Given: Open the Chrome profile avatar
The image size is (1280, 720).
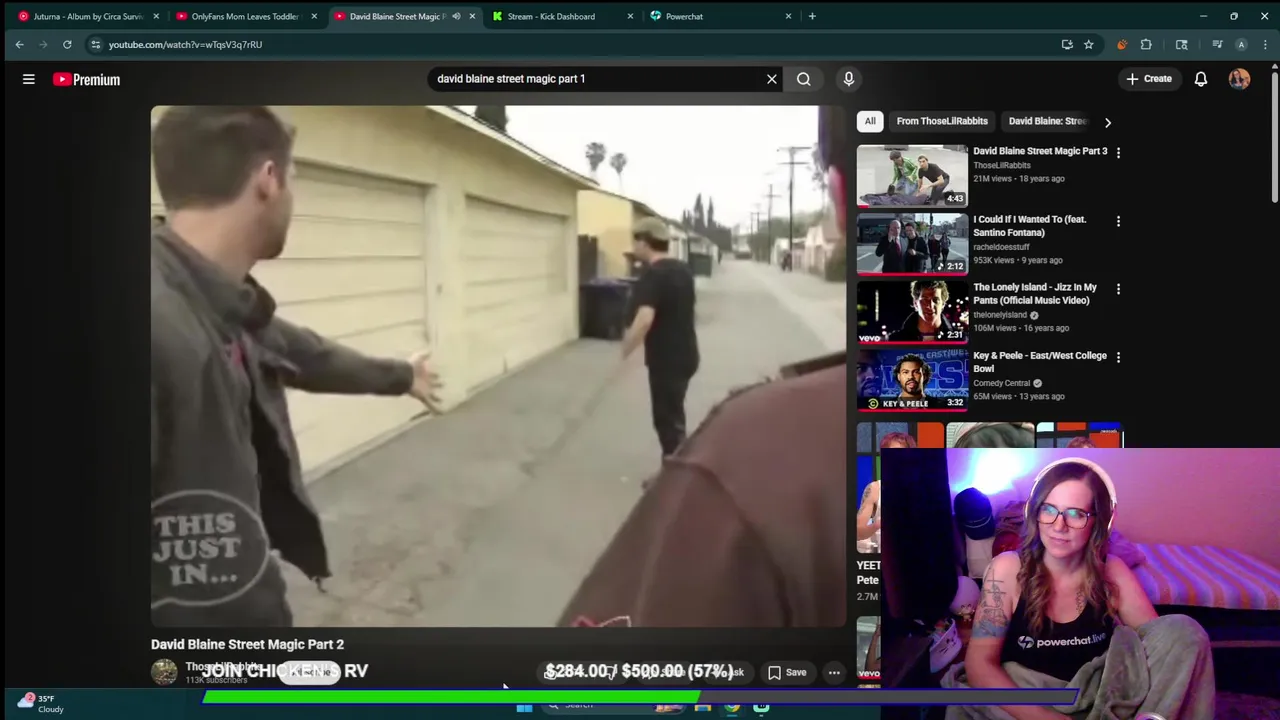Looking at the screenshot, I should point(1241,44).
